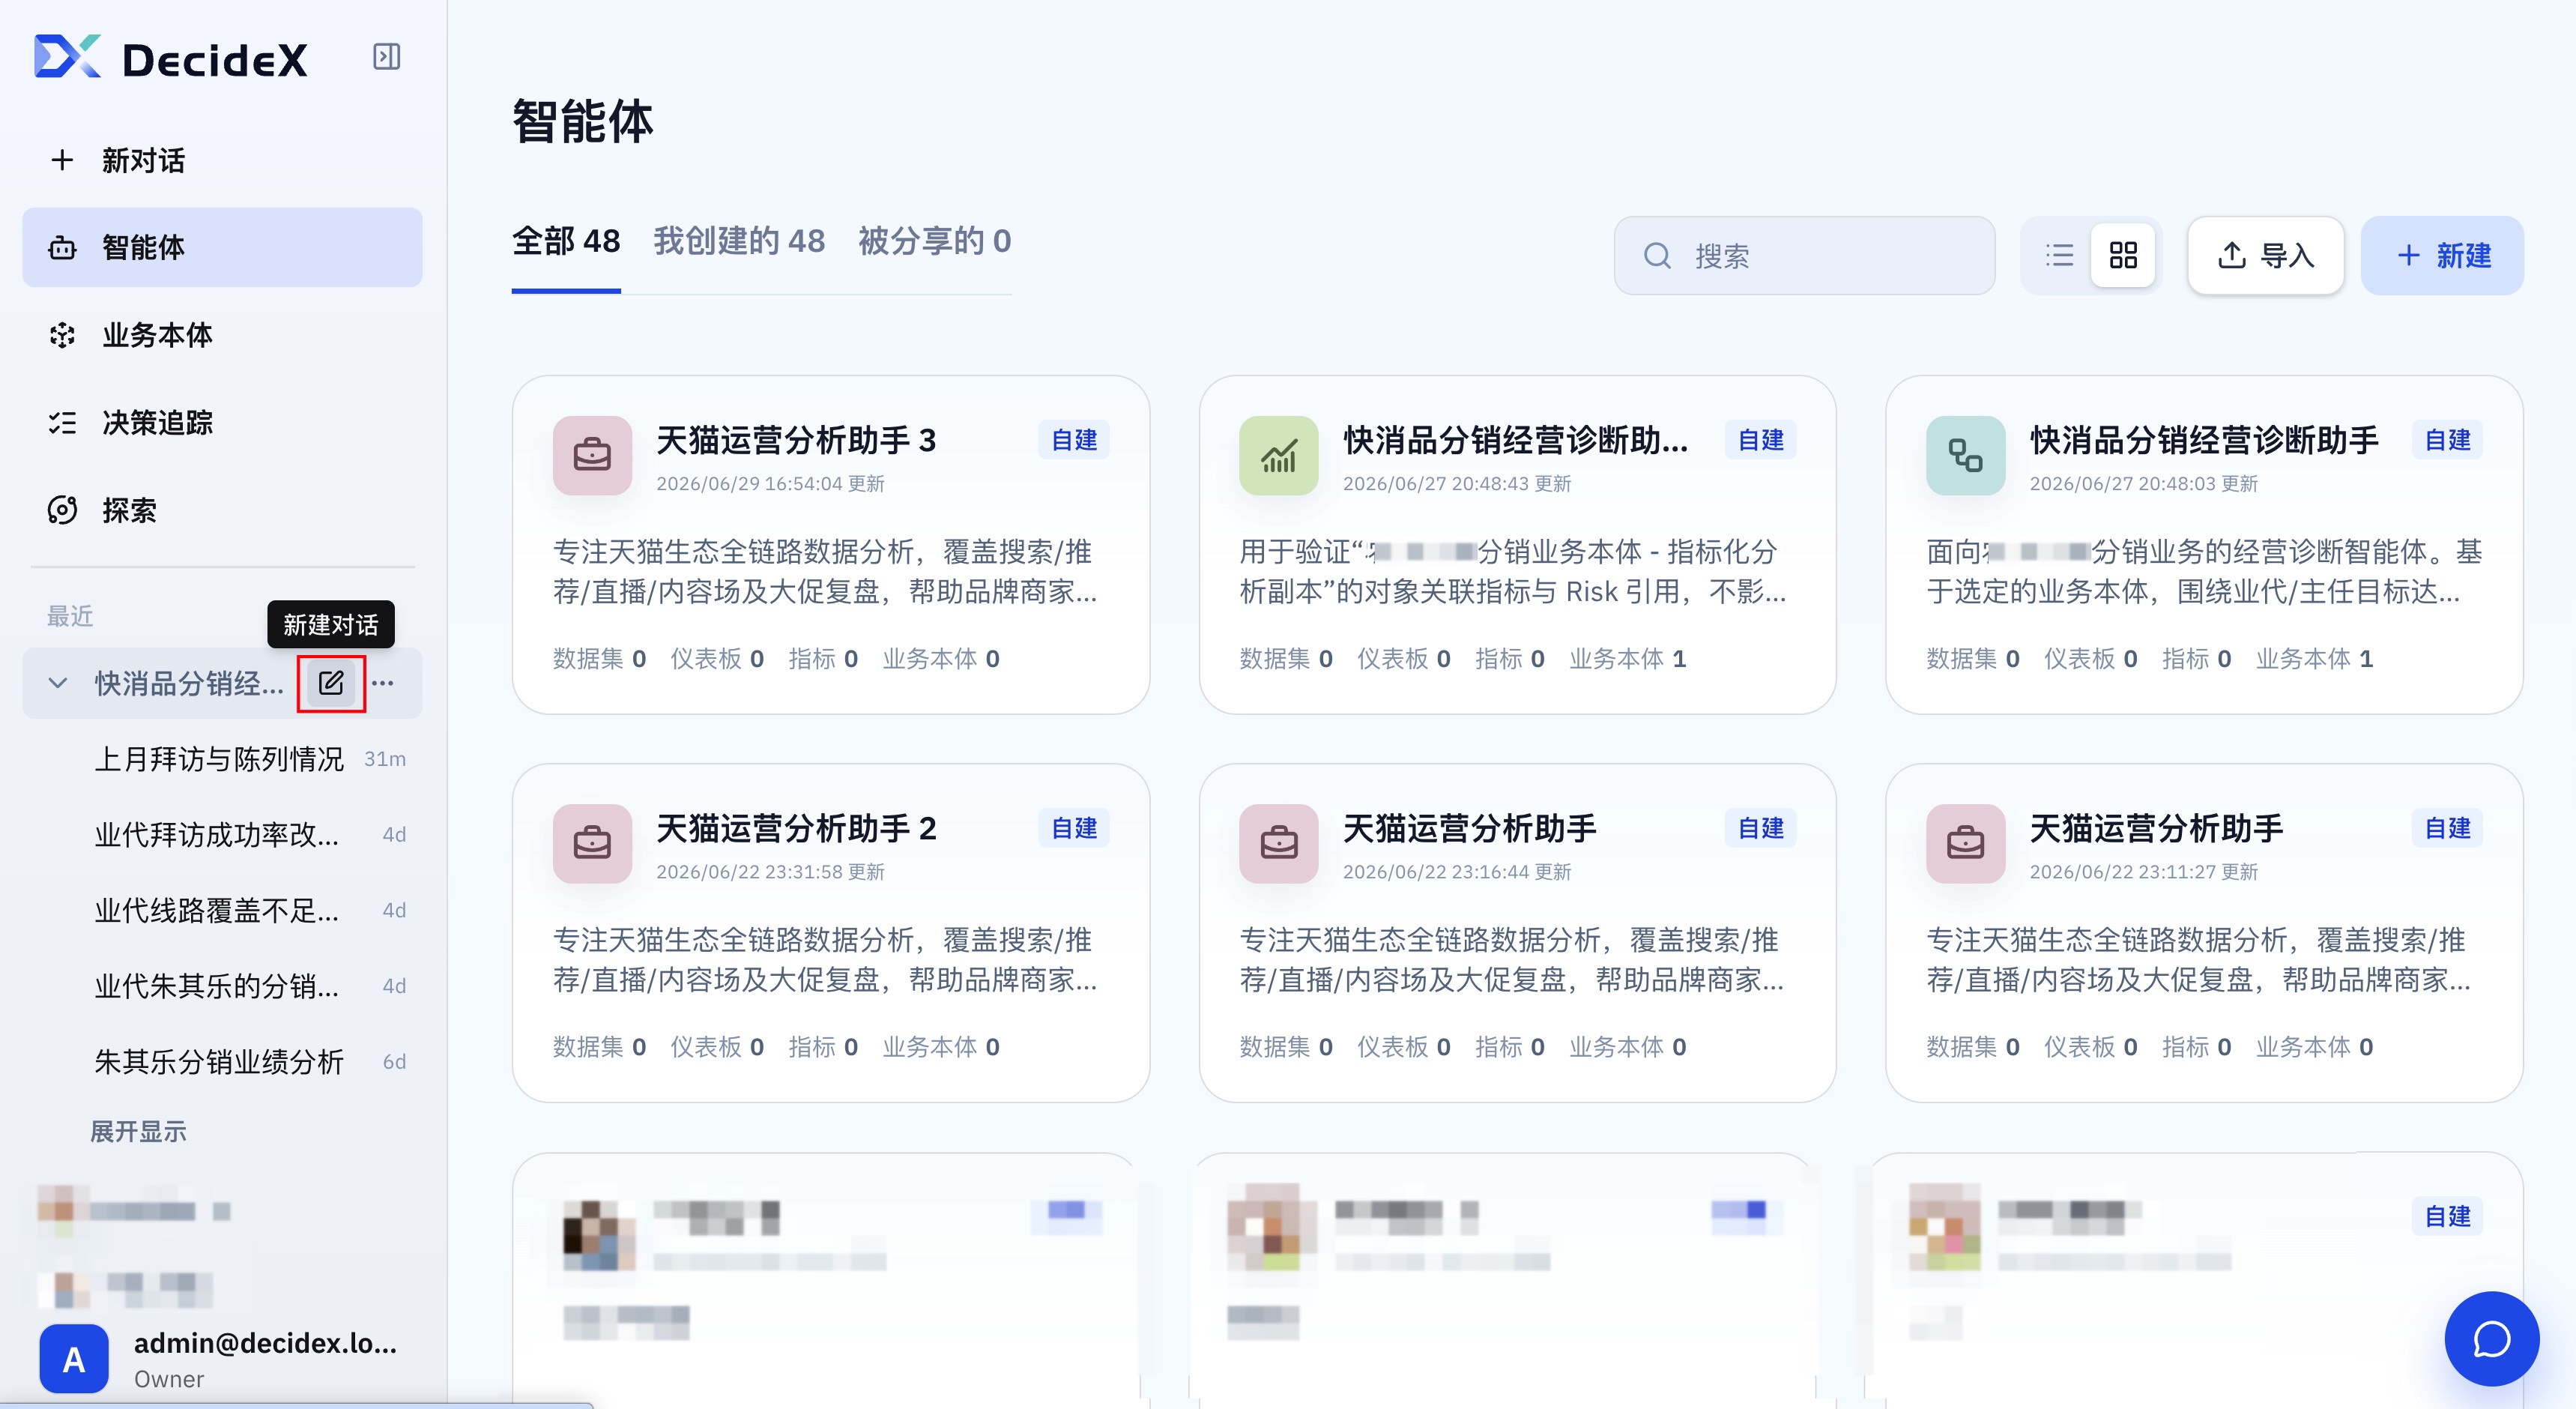Open the card updated 2026/06/22 23:16:44

coord(1517,933)
